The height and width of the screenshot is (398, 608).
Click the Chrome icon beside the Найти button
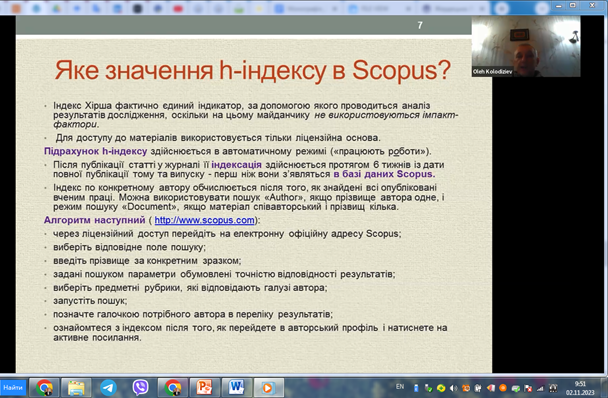(x=44, y=387)
